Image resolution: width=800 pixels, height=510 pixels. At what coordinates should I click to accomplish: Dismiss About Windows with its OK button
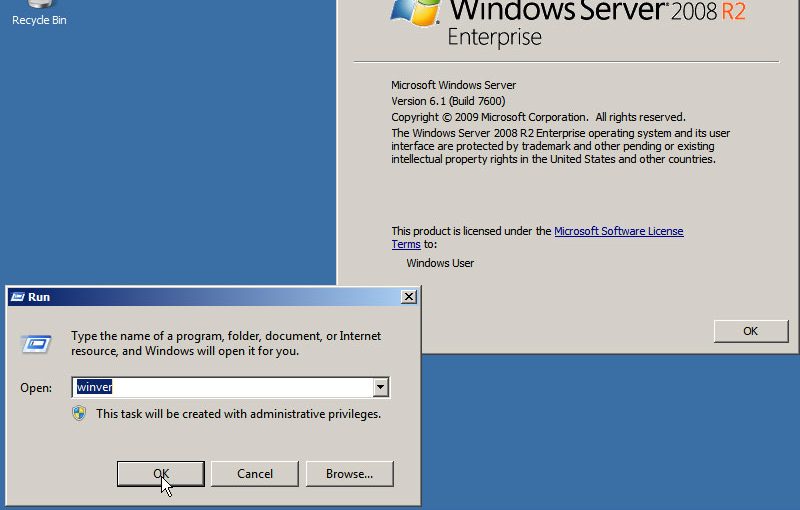[751, 331]
